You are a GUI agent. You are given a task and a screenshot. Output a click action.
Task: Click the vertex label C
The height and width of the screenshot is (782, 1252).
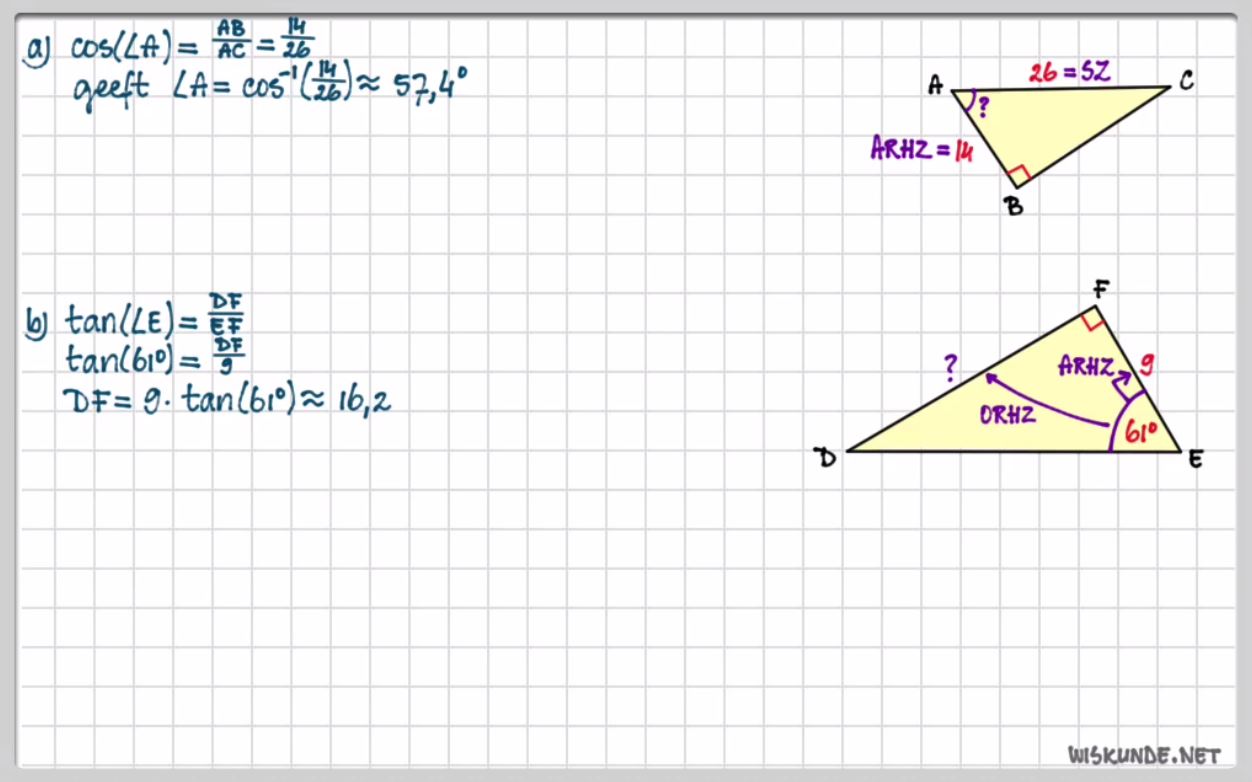tap(1185, 82)
